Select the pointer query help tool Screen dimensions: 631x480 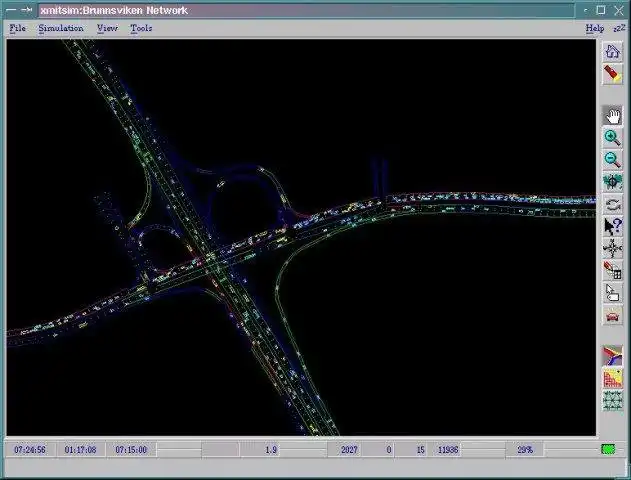pos(612,227)
